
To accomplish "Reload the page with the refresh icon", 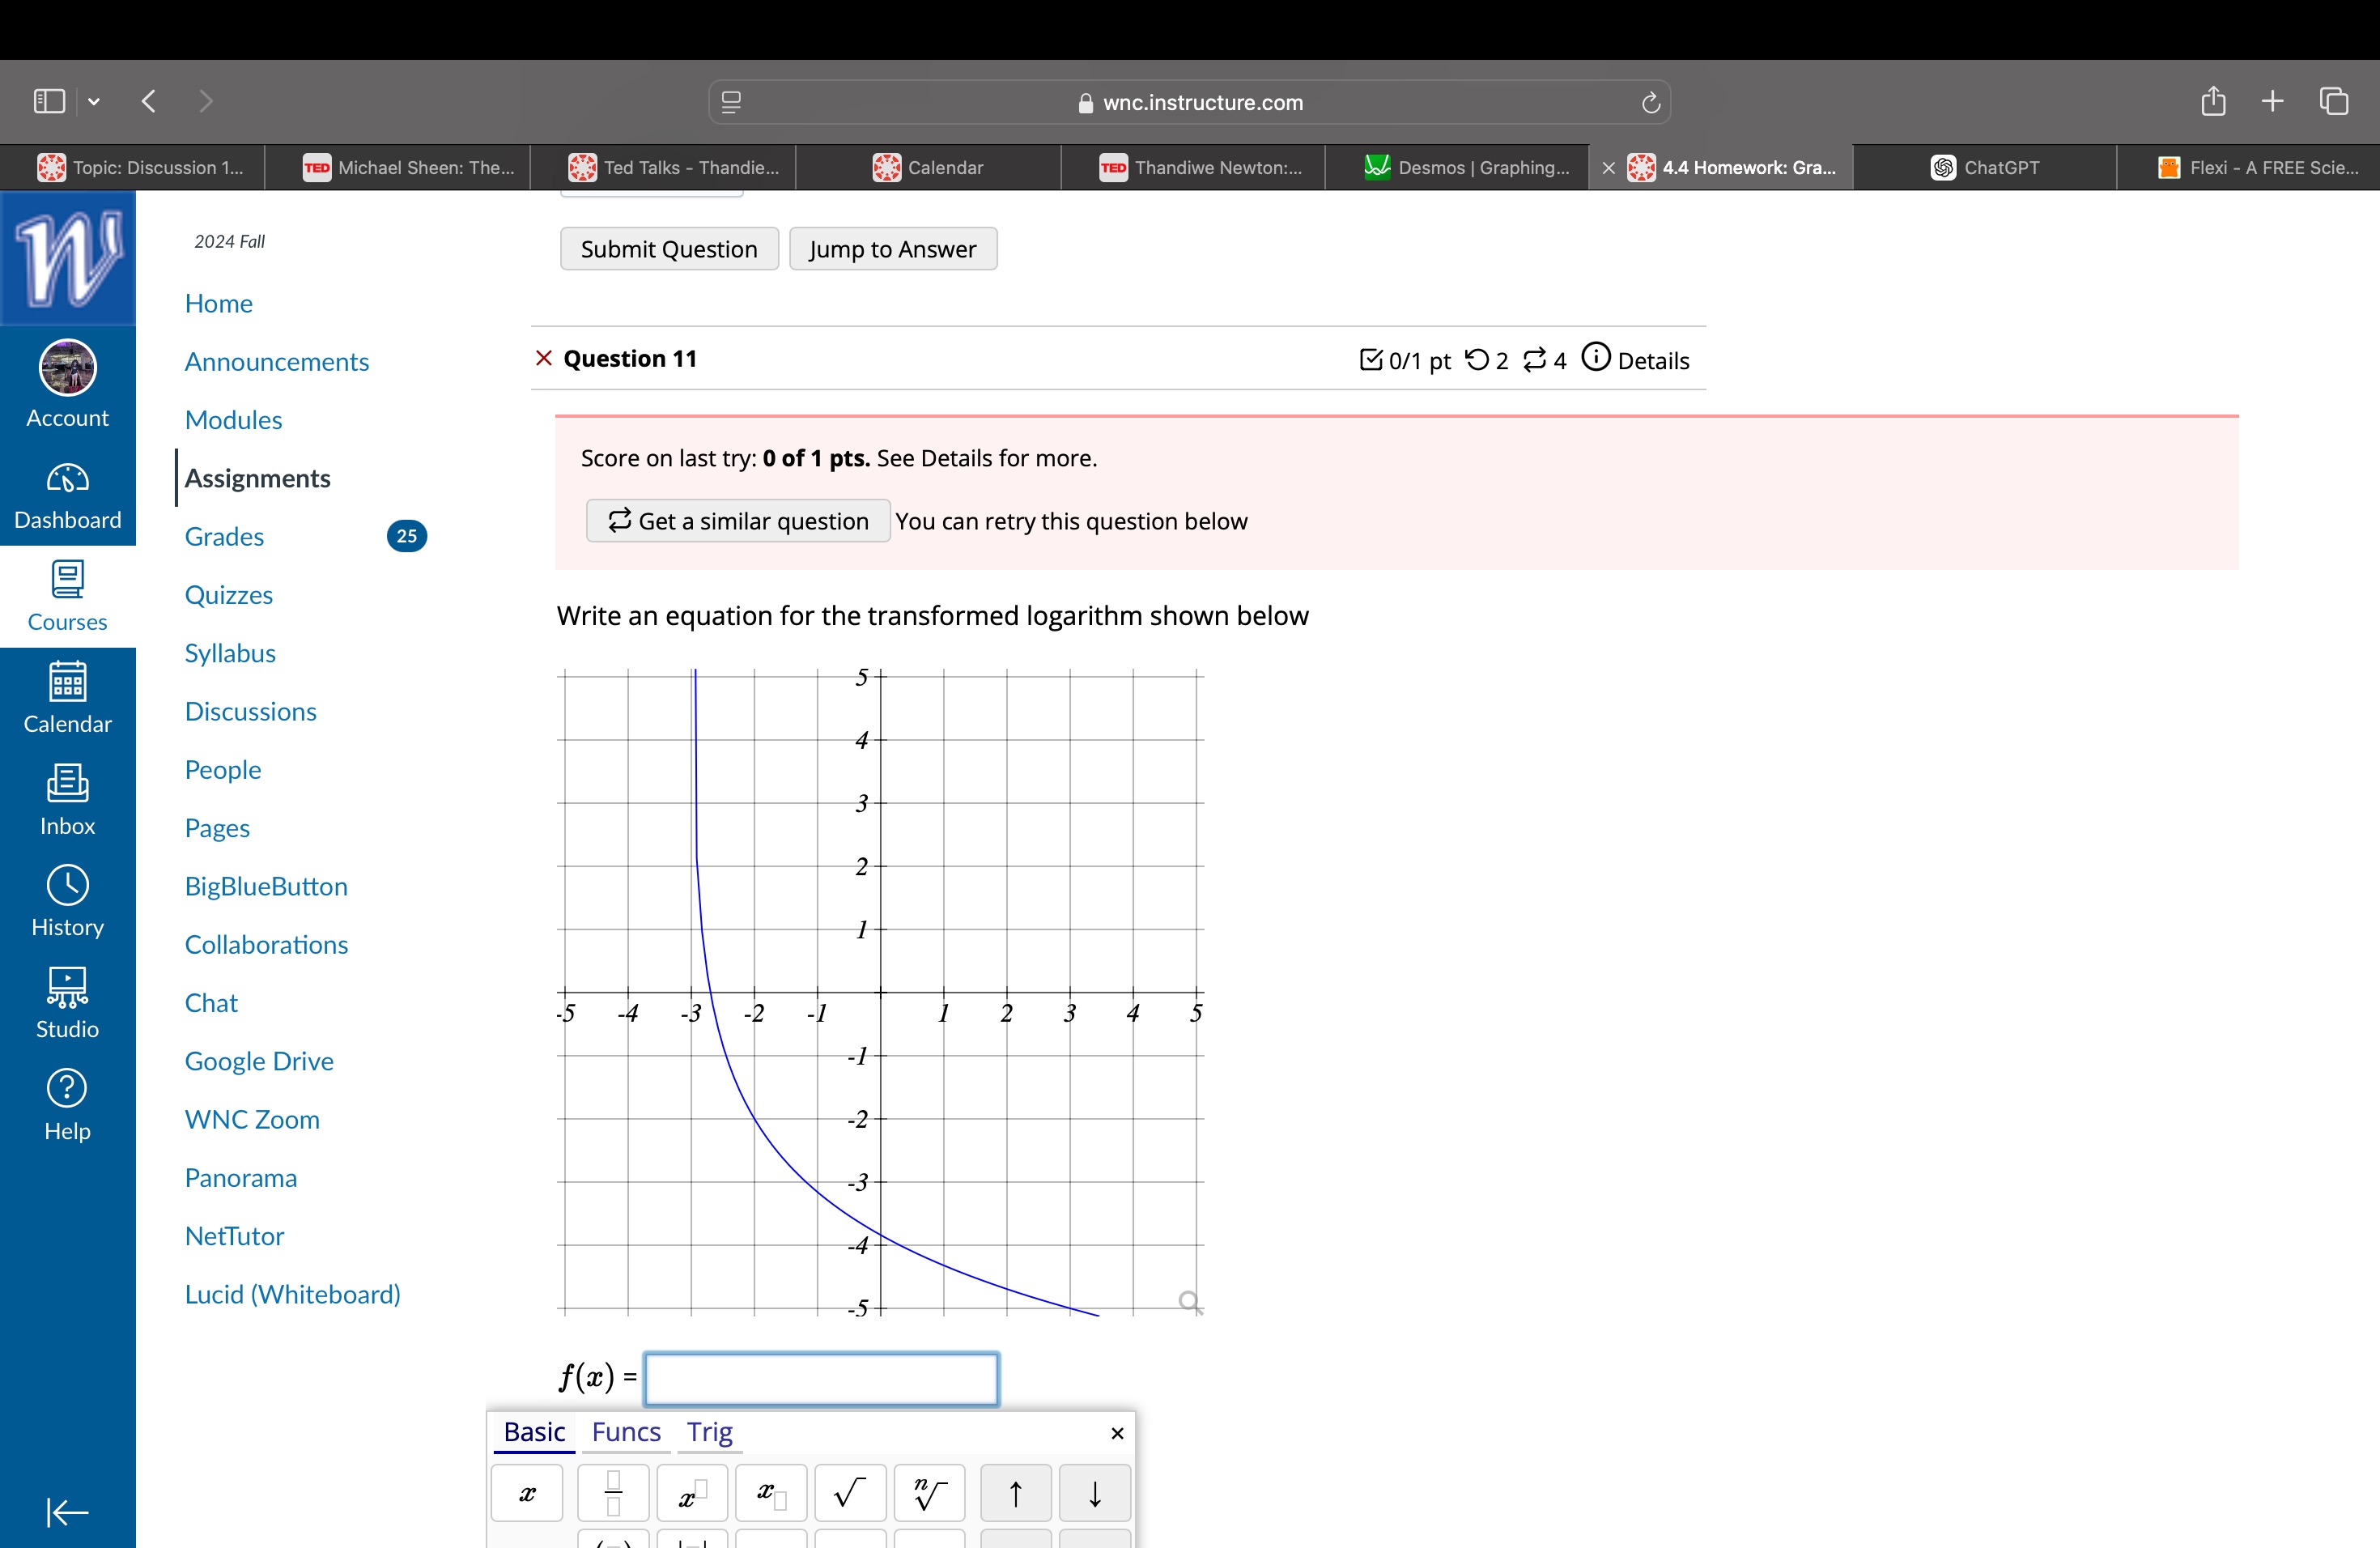I will [1651, 102].
